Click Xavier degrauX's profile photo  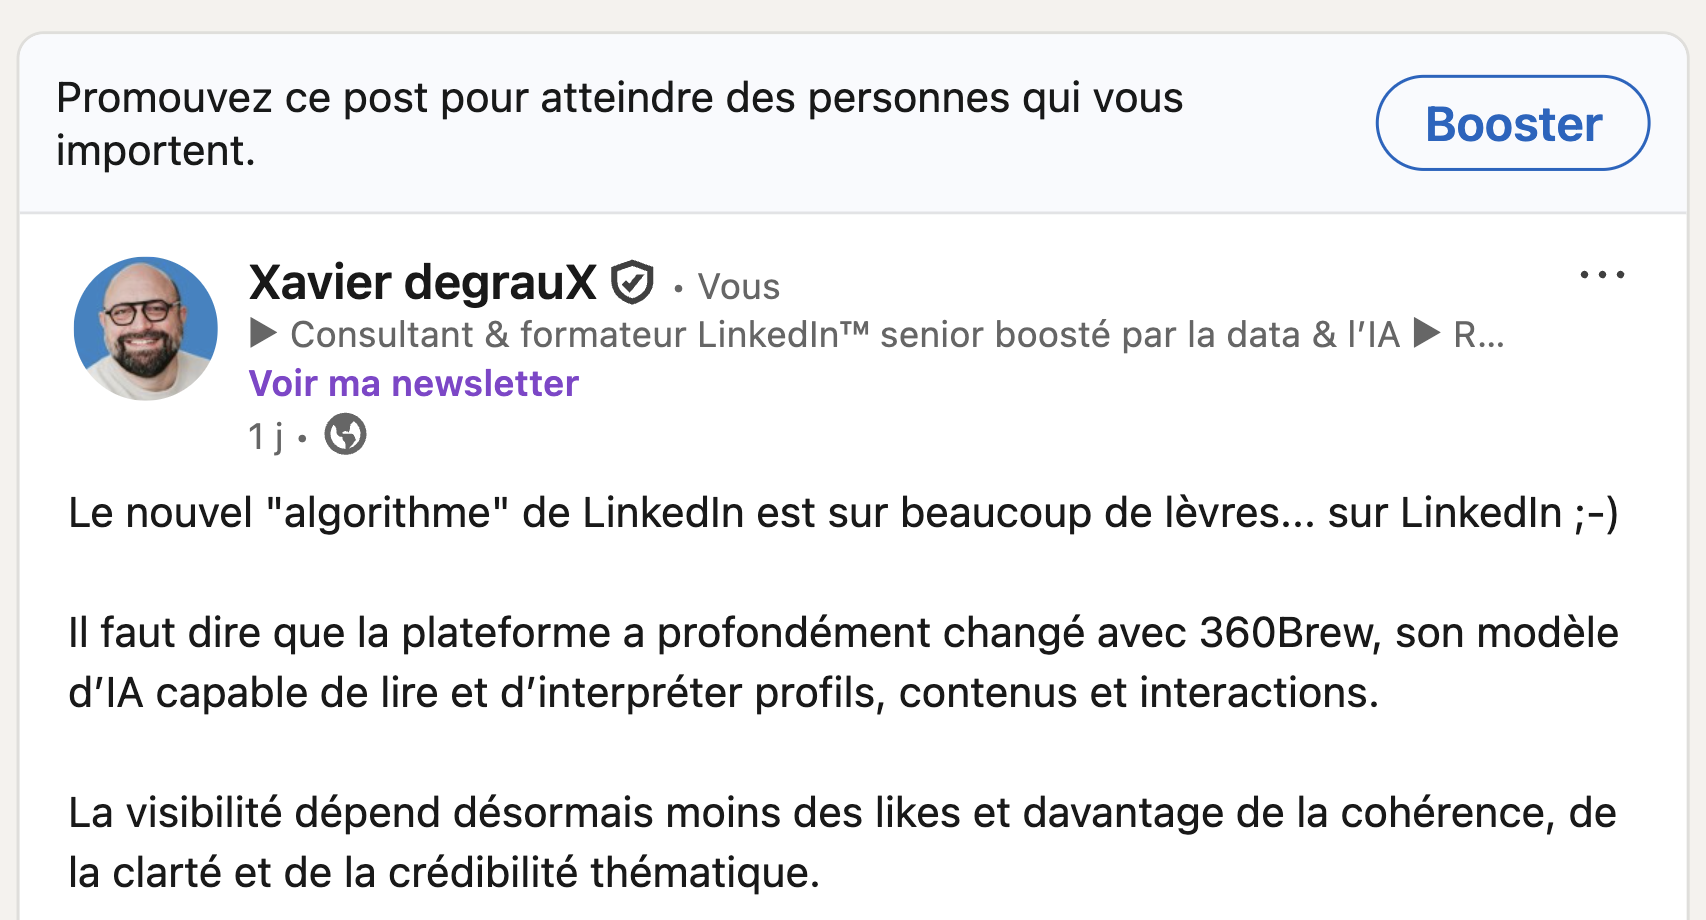tap(146, 329)
